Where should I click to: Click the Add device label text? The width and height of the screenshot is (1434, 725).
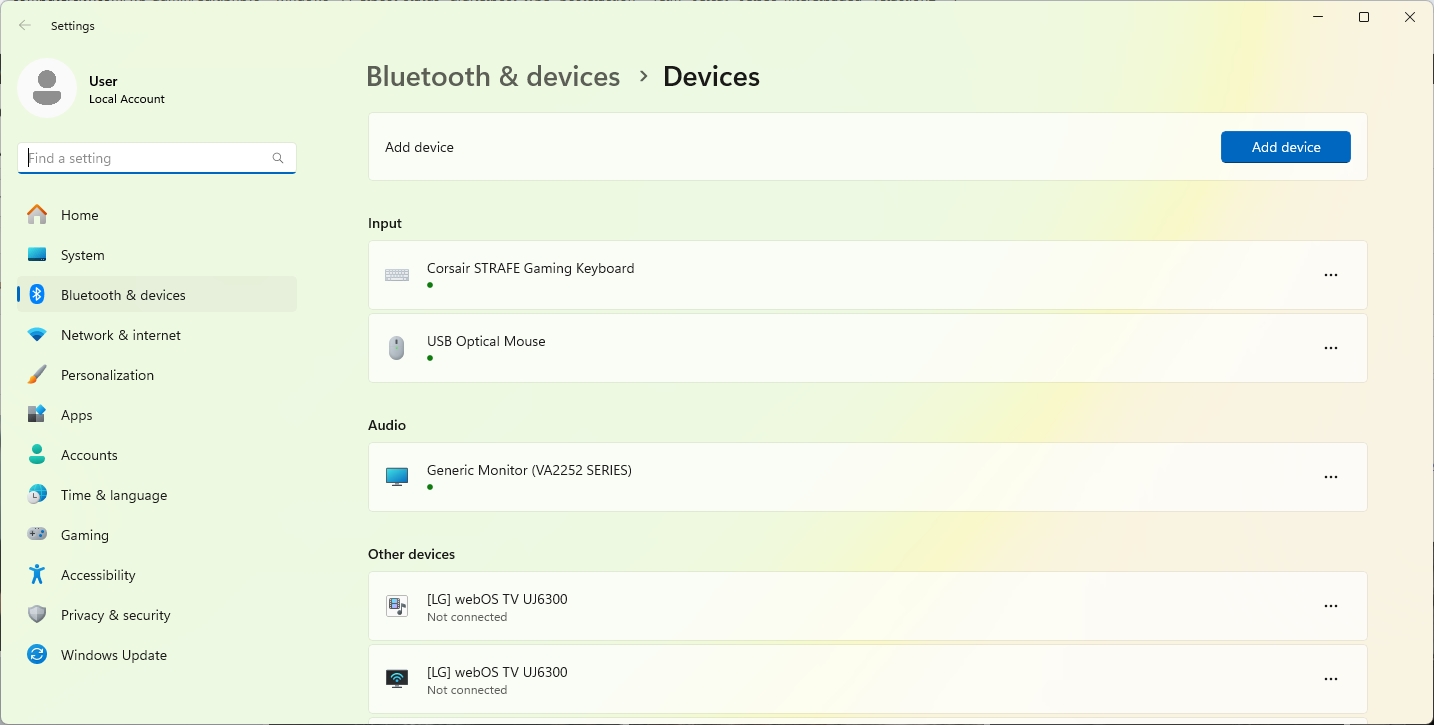[419, 147]
